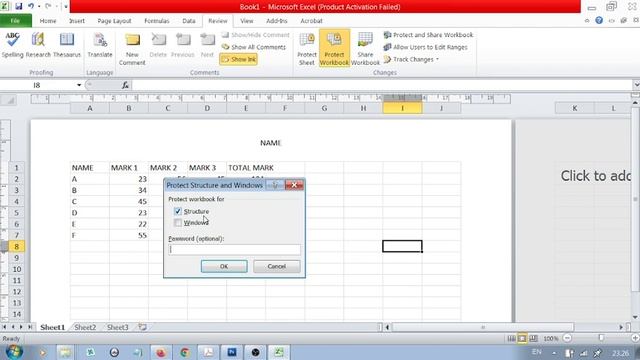Save the workbook from Quick Access

coord(18,7)
